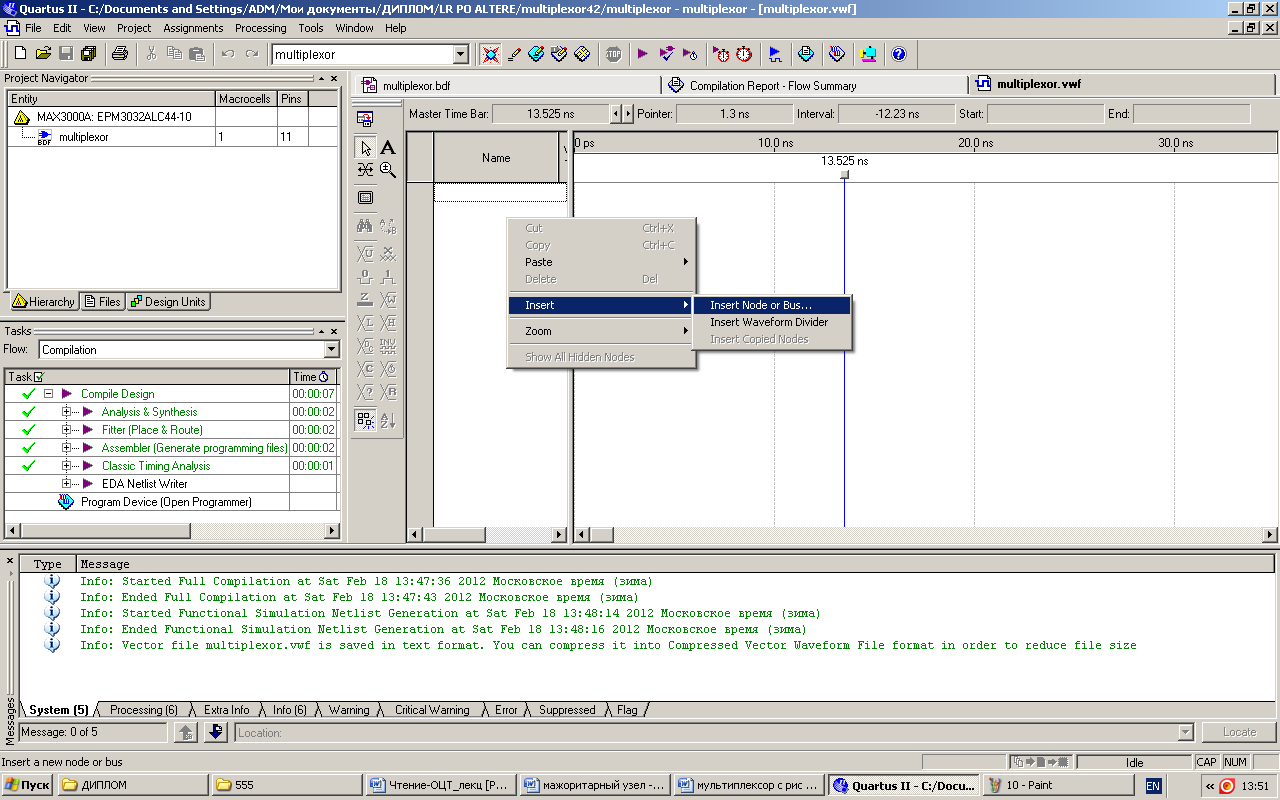Select the Text tool letter A
The width and height of the screenshot is (1280, 800).
[x=388, y=148]
